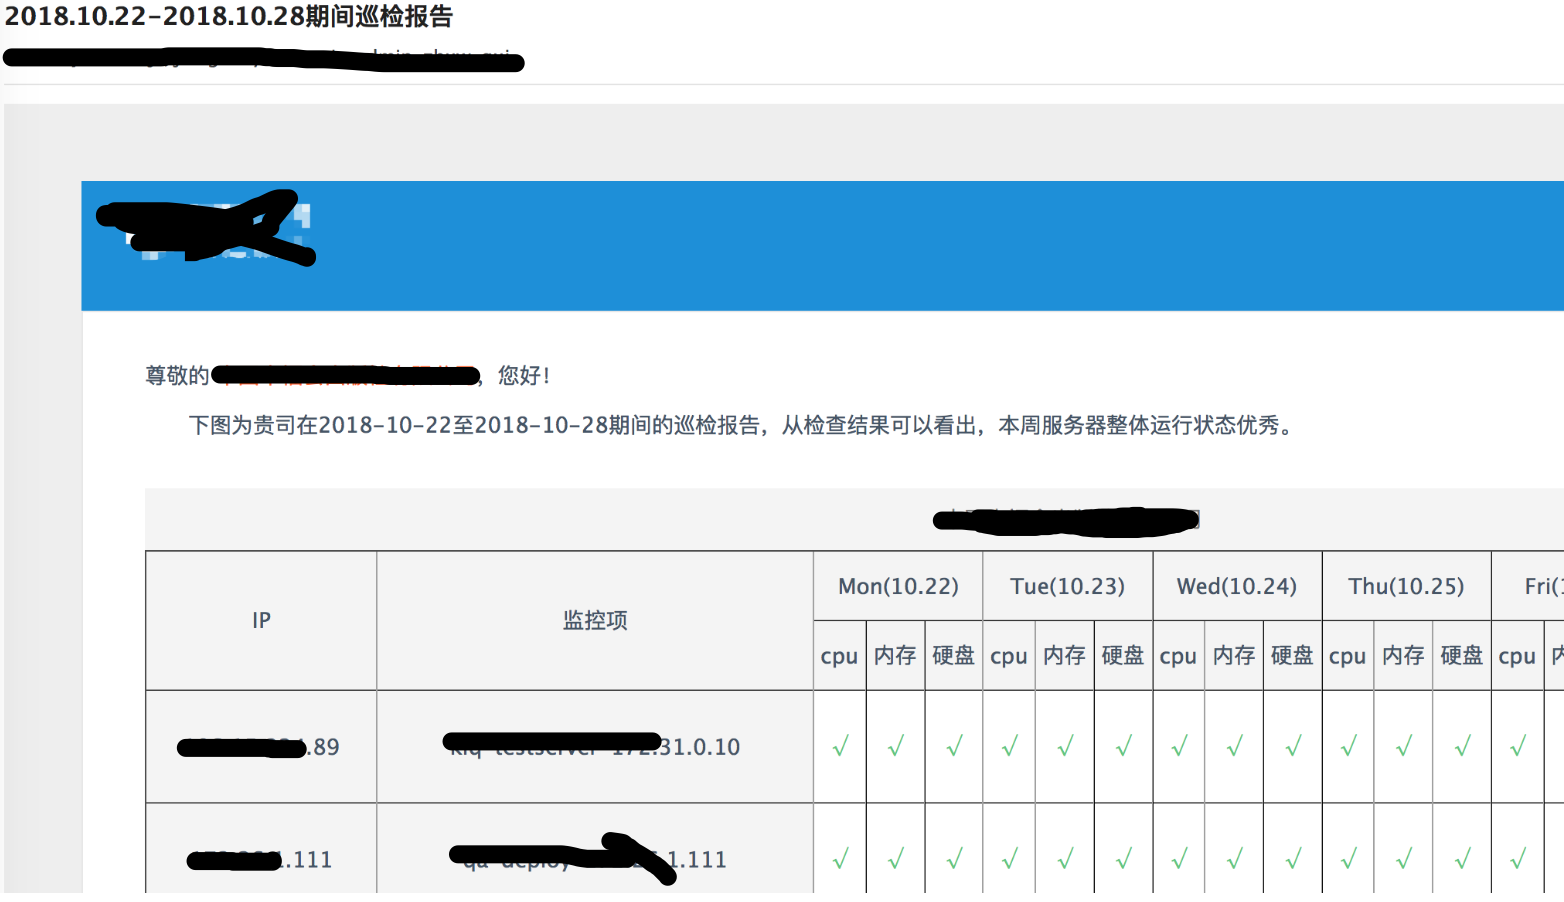Click Mon cpu checkmark in the .111 row
Image resolution: width=1564 pixels, height=902 pixels.
click(840, 858)
